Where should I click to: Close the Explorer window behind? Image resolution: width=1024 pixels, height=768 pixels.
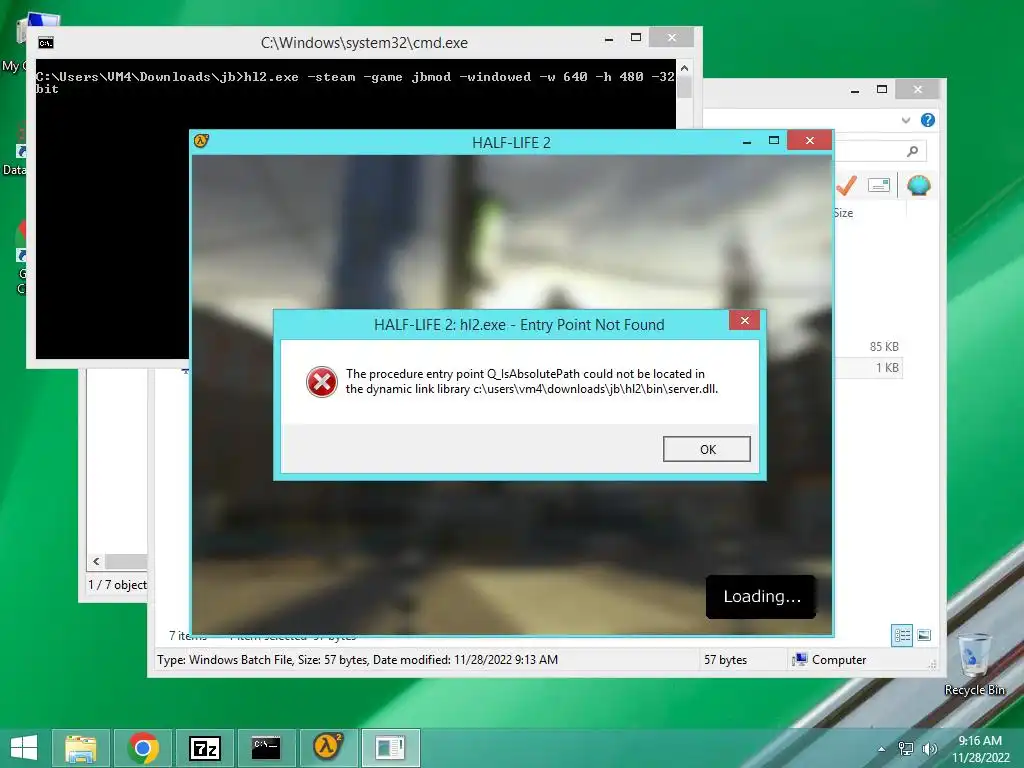pyautogui.click(x=918, y=89)
